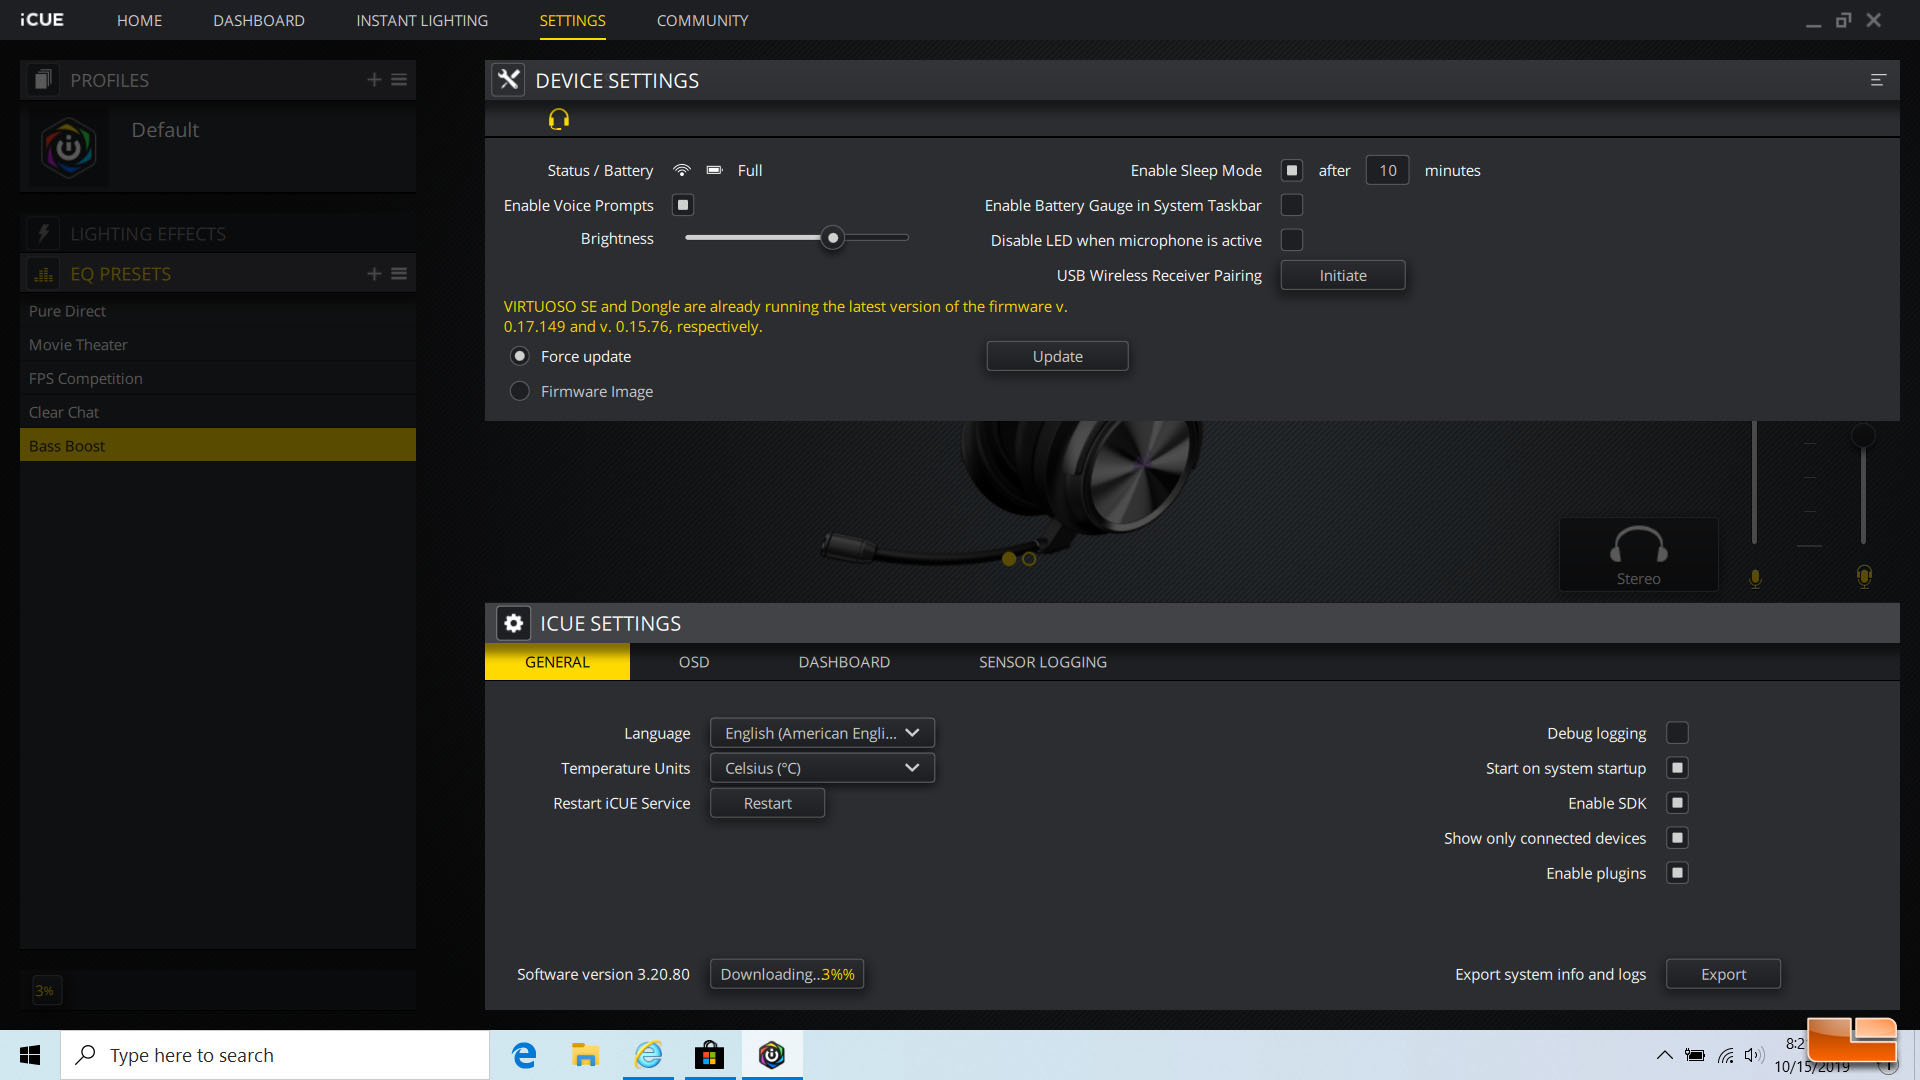Open Windows Start menu
1920x1080 pixels.
pos(30,1055)
